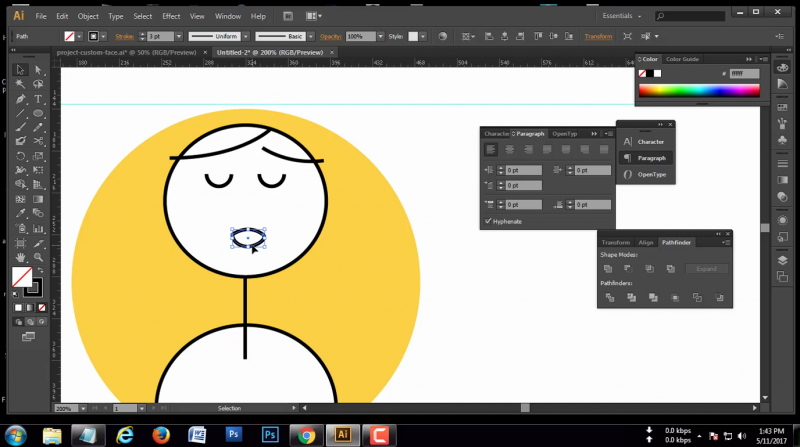Choose the Ellipse shape tool
Viewport: 800px width, 447px height.
(x=38, y=113)
